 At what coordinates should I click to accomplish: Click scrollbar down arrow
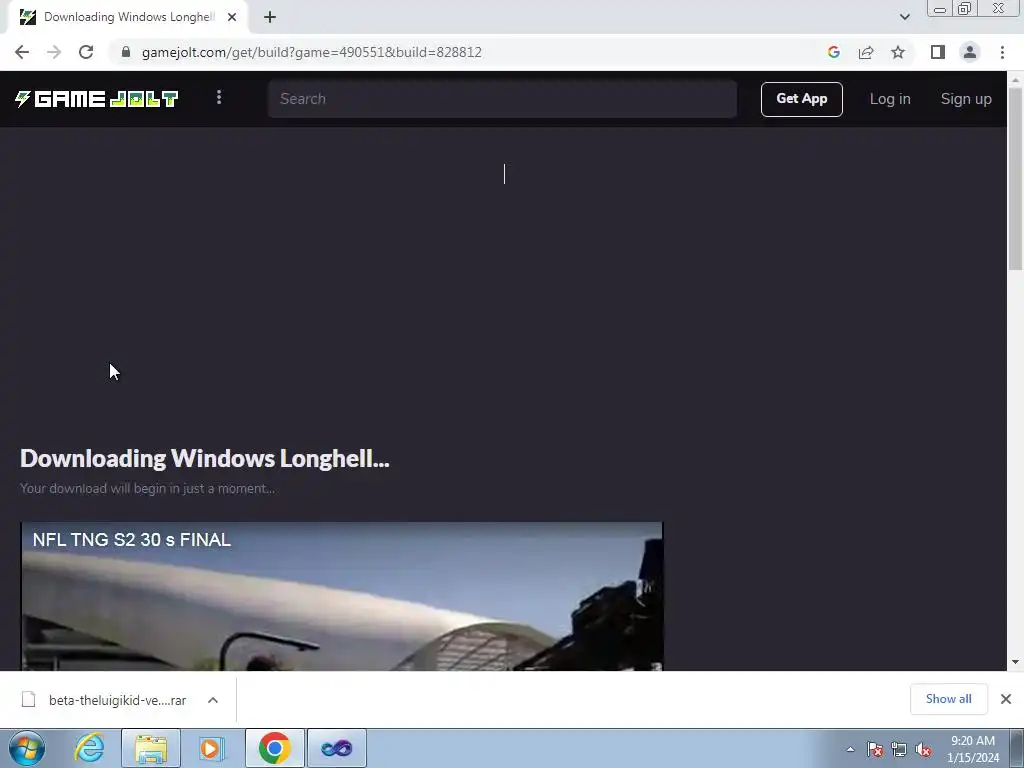(1015, 662)
